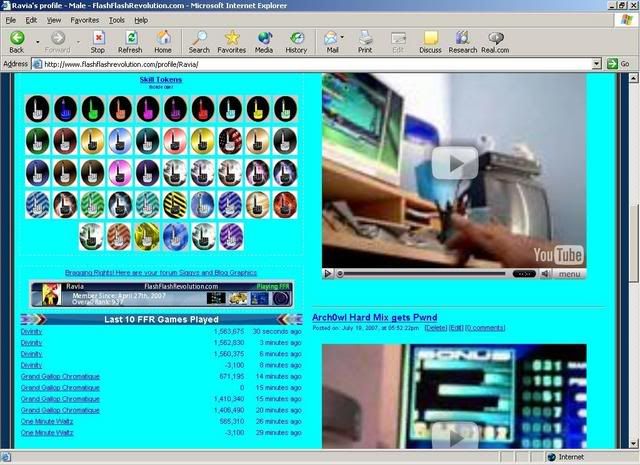Click the large play button on top video
This screenshot has width=640, height=465.
pyautogui.click(x=457, y=162)
